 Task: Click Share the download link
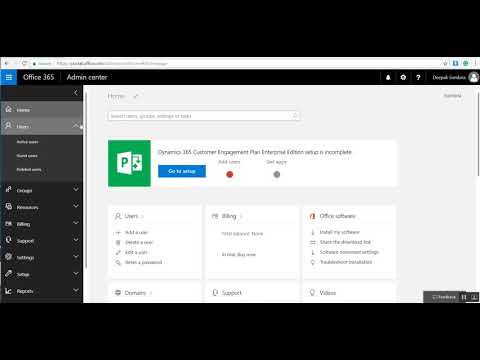(x=345, y=242)
